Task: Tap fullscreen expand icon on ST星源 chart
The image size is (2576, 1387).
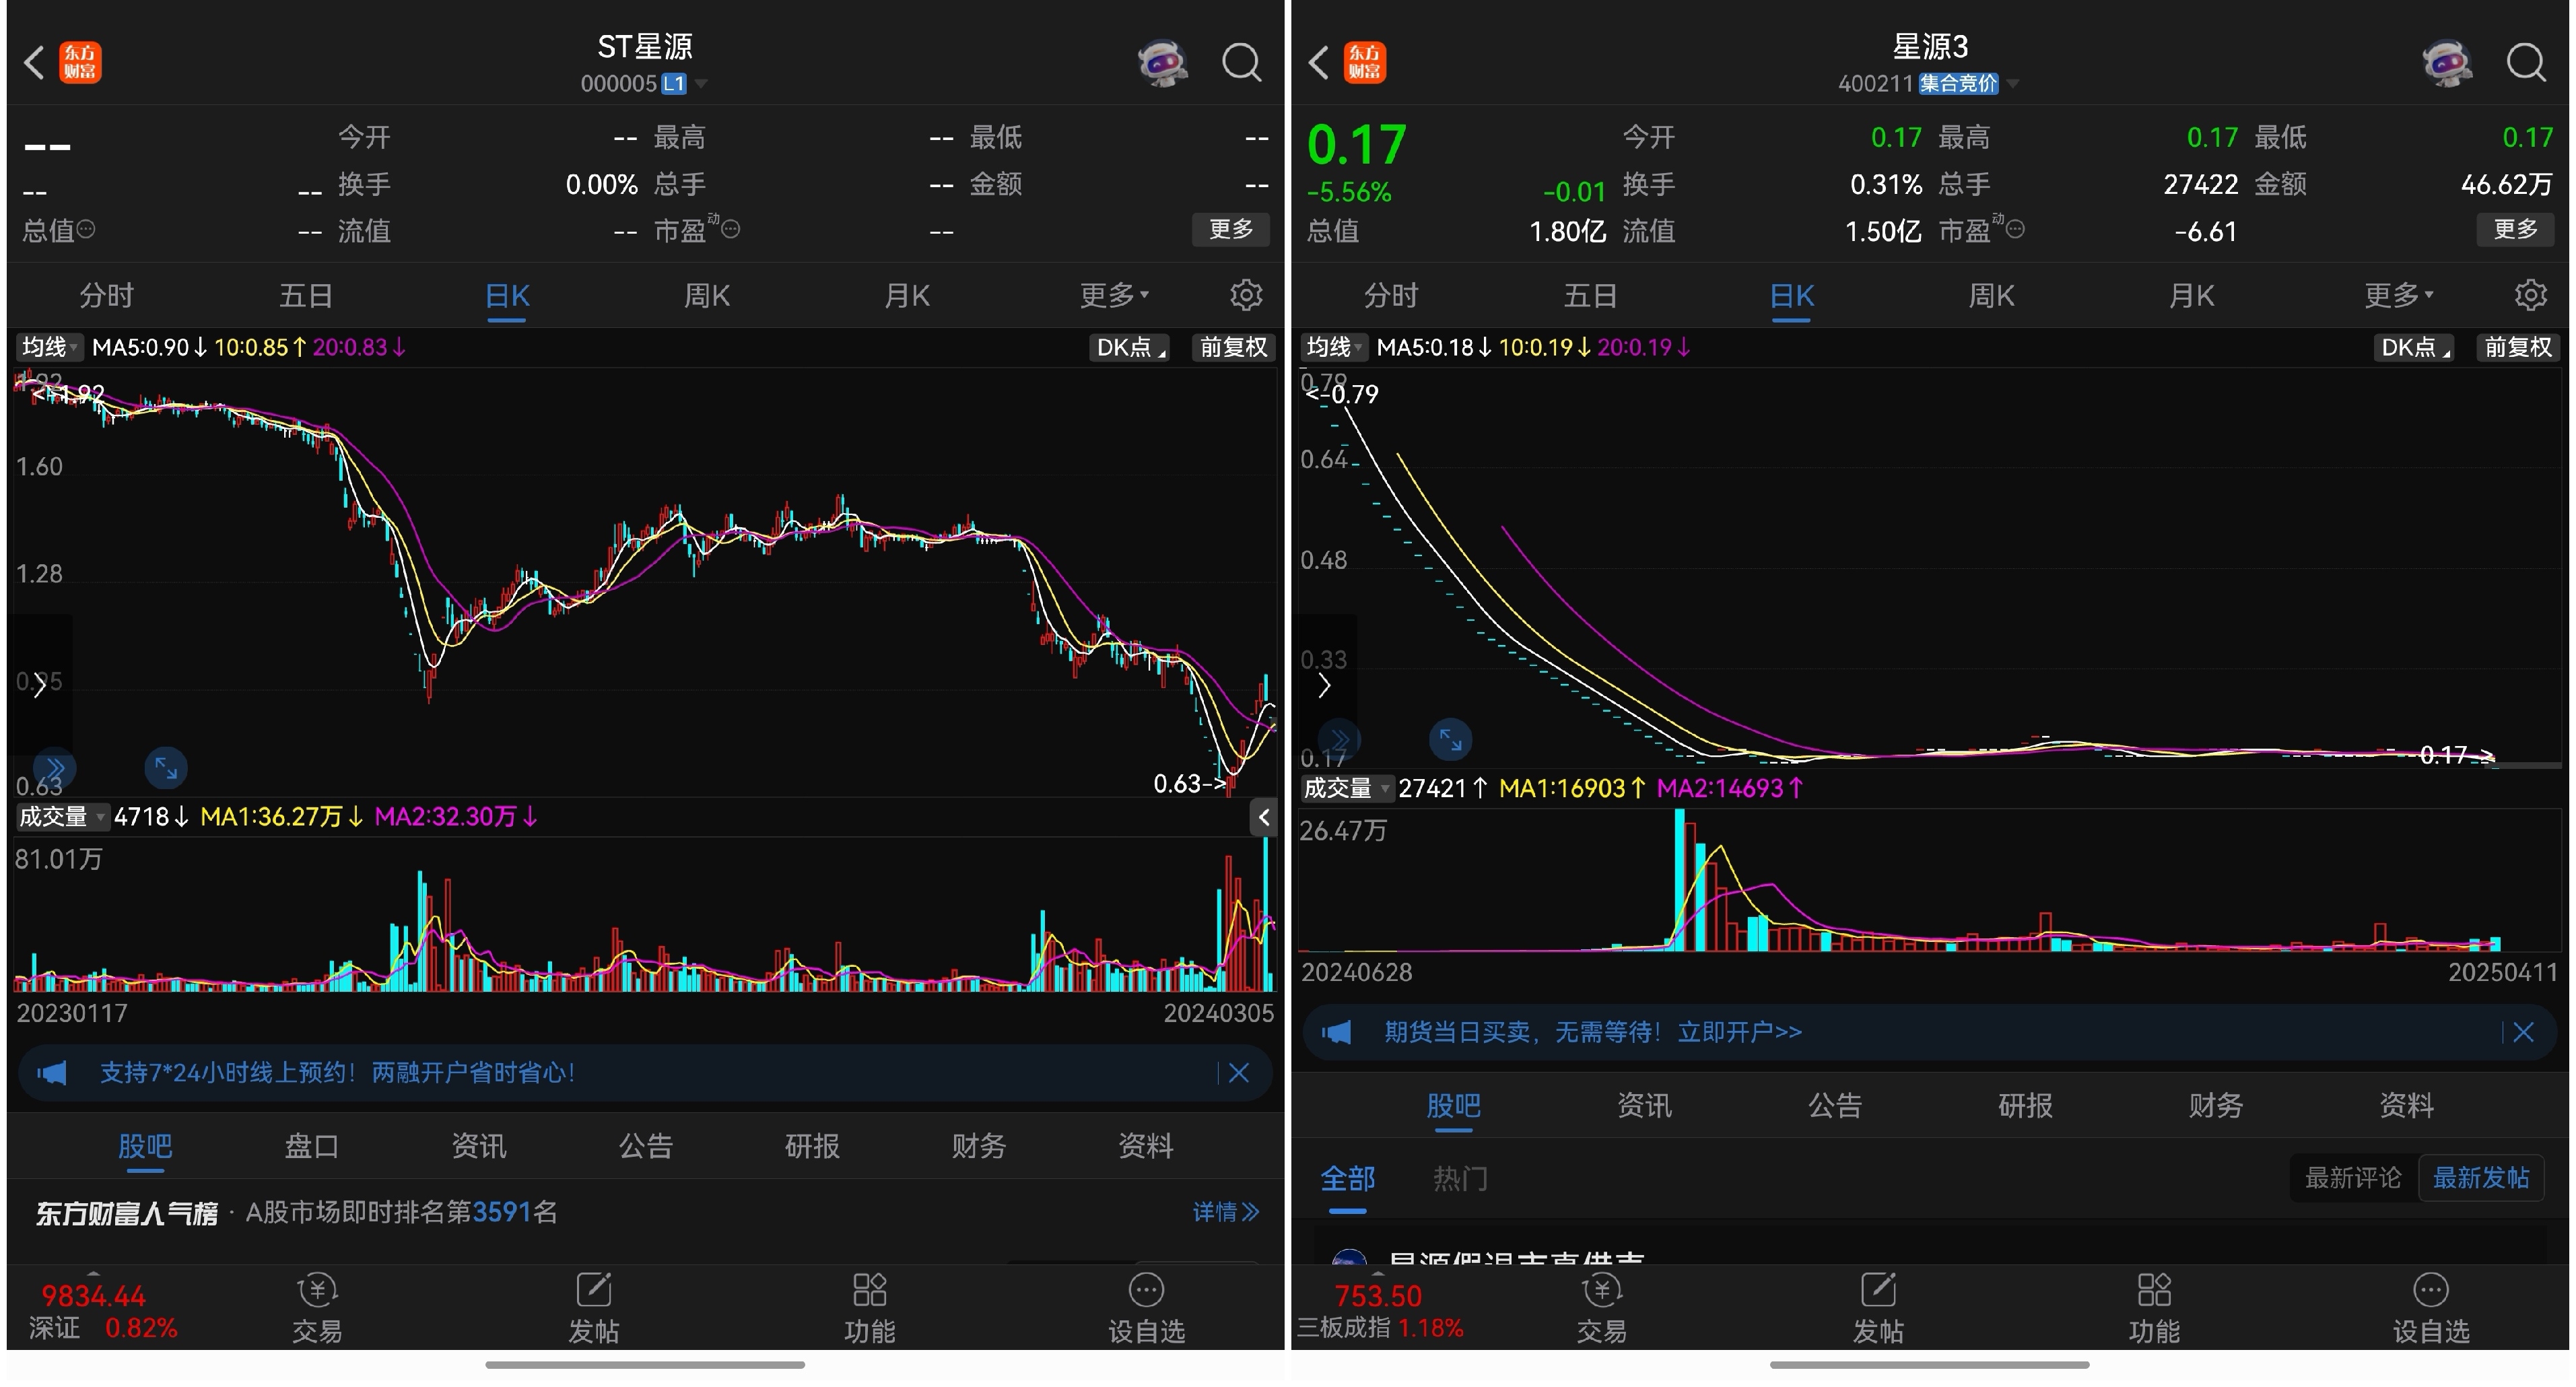Action: tap(166, 768)
